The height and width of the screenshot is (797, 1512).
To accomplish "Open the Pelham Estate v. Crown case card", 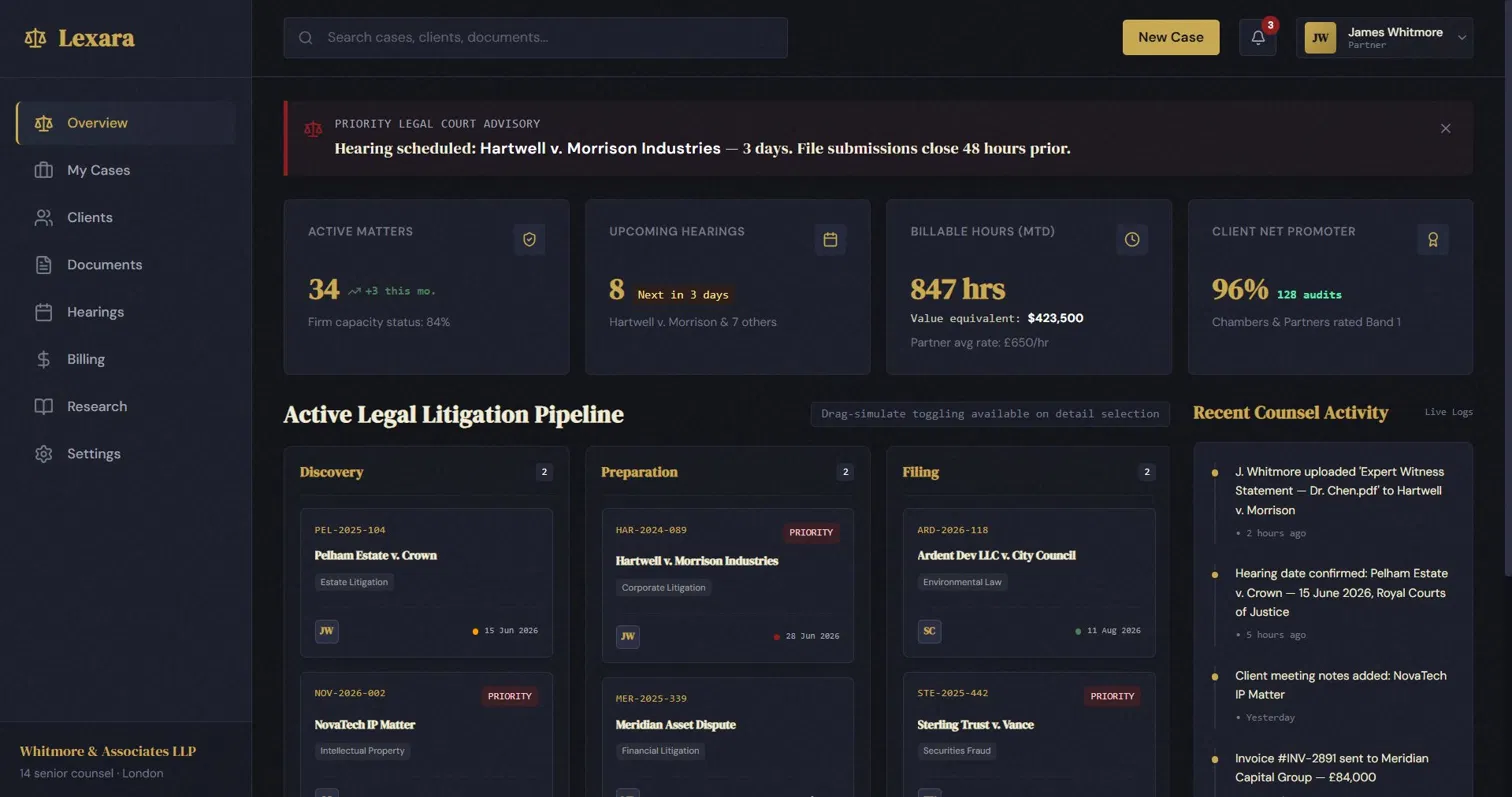I will point(426,583).
